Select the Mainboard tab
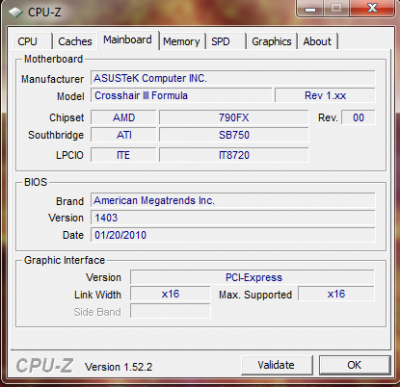Image resolution: width=400 pixels, height=387 pixels. [x=128, y=40]
